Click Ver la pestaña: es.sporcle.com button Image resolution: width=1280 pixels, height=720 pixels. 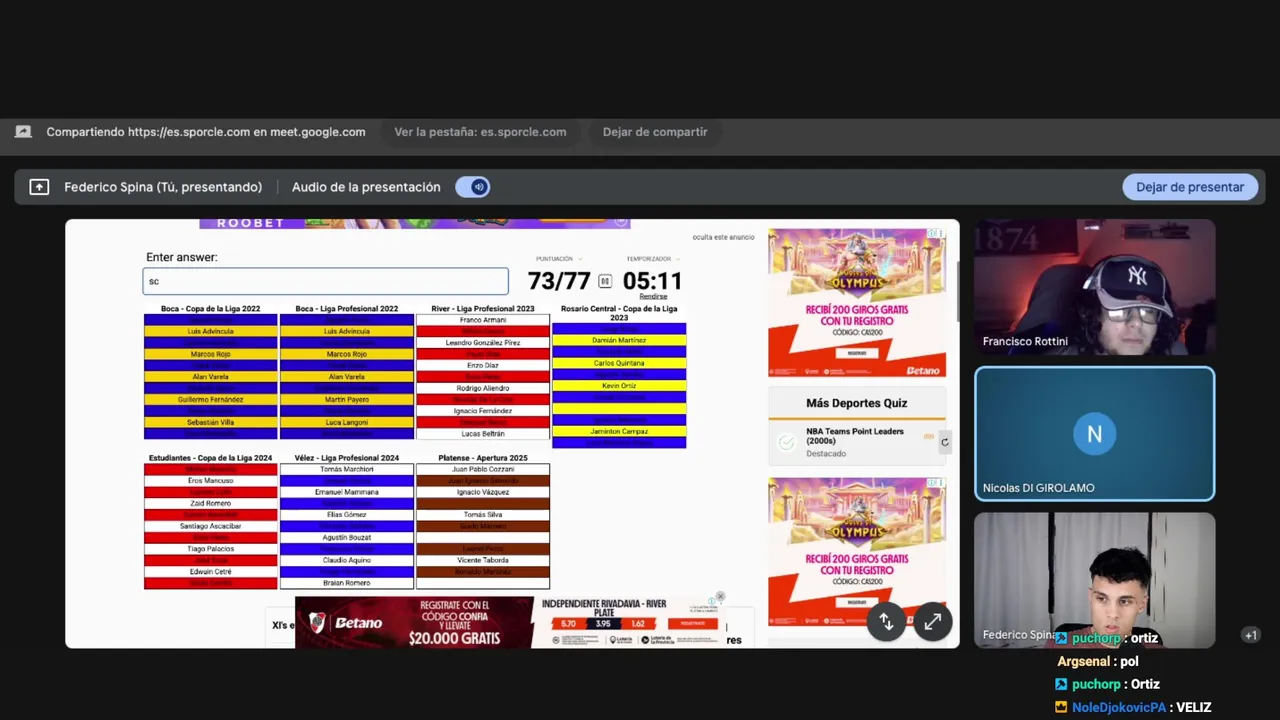coord(480,132)
